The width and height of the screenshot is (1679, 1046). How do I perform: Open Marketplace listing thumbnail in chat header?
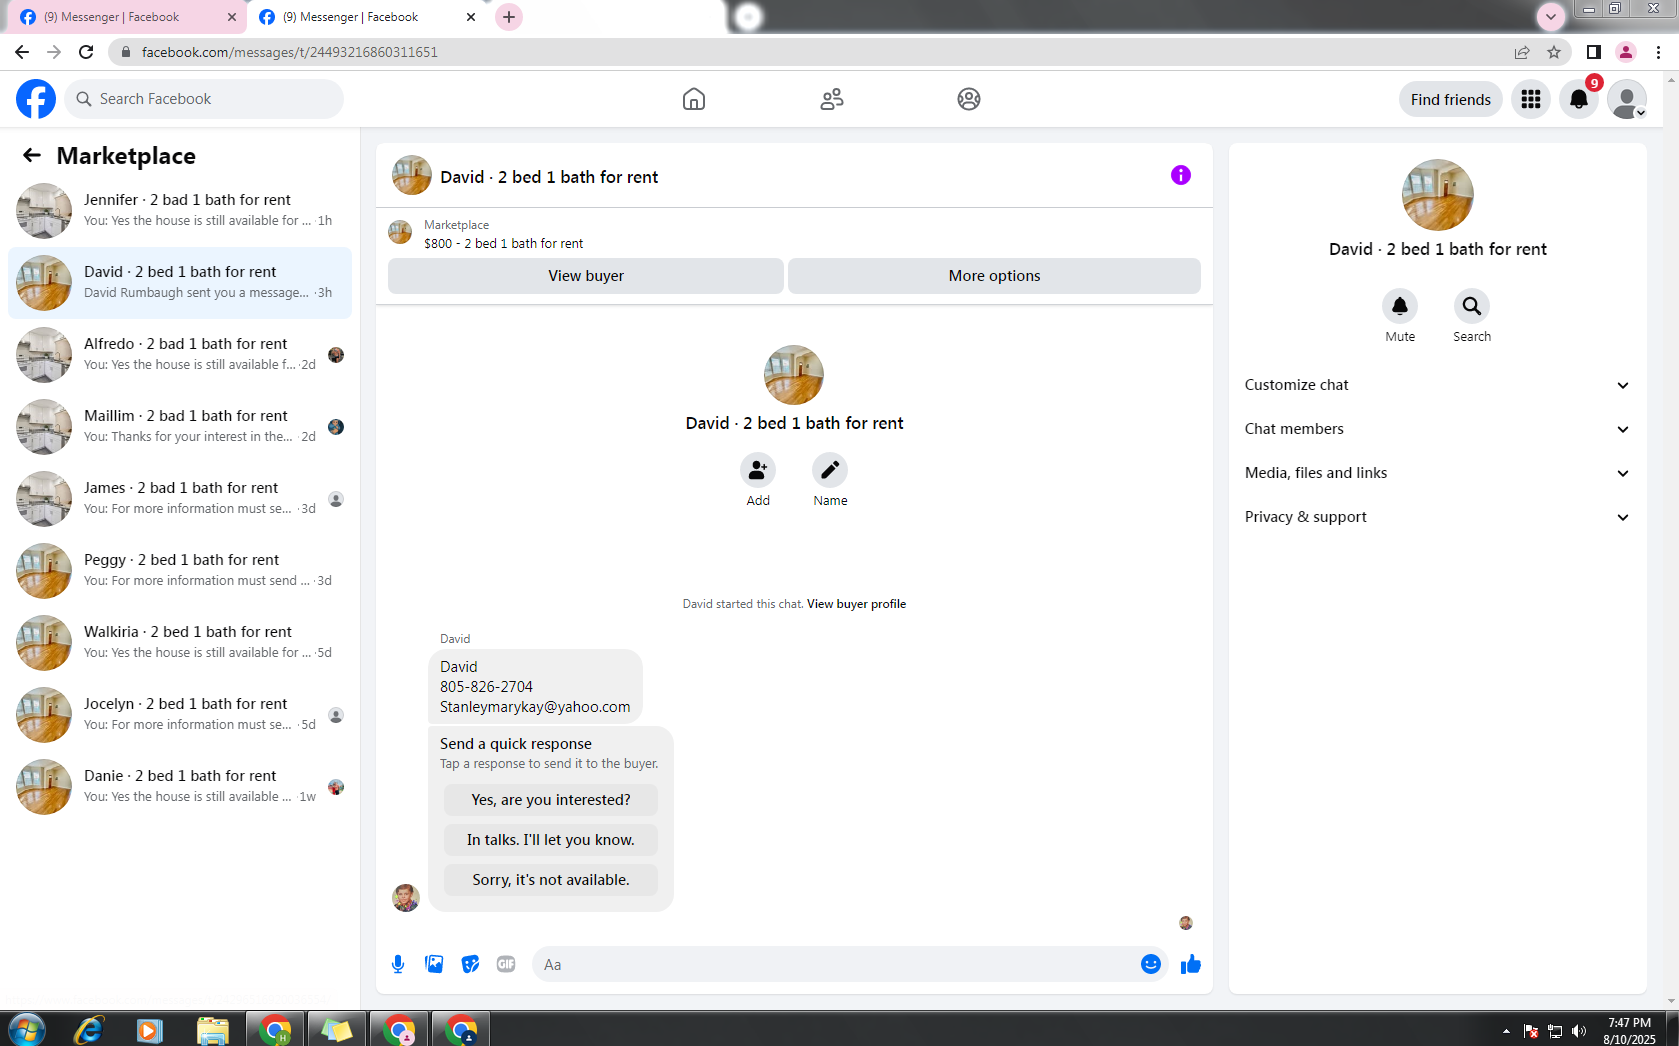[x=400, y=233]
